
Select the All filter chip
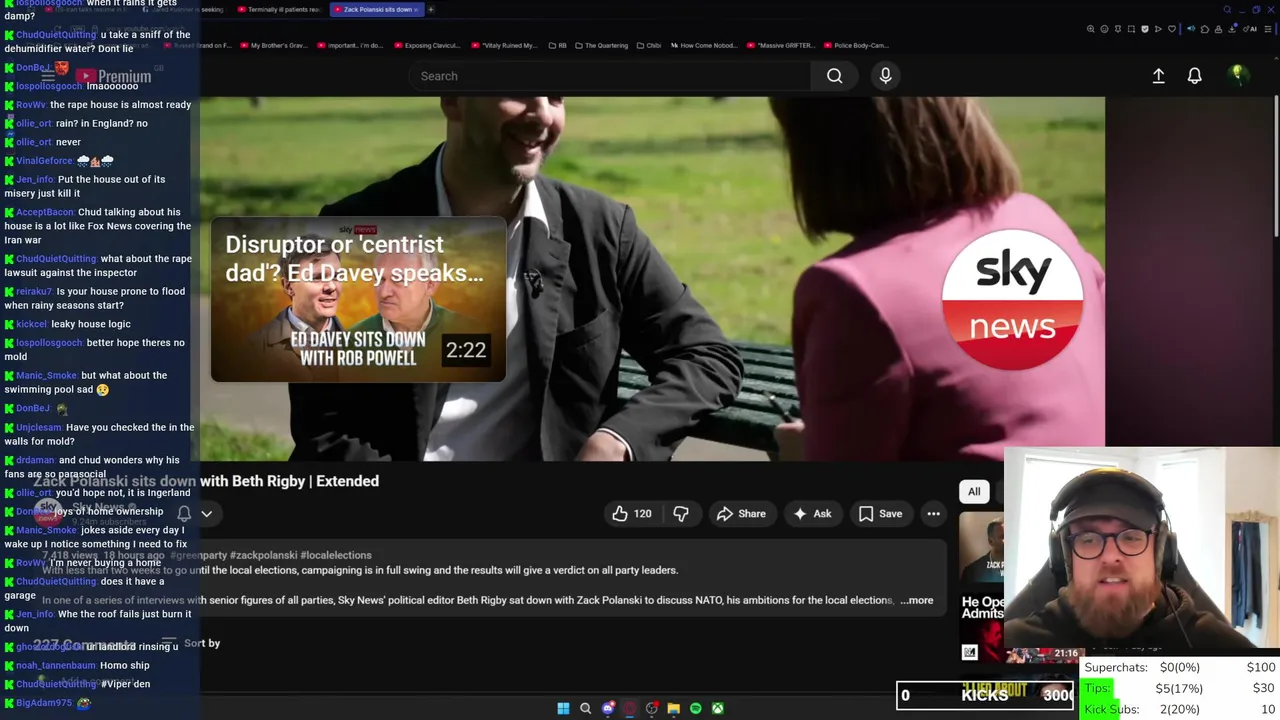click(x=974, y=491)
